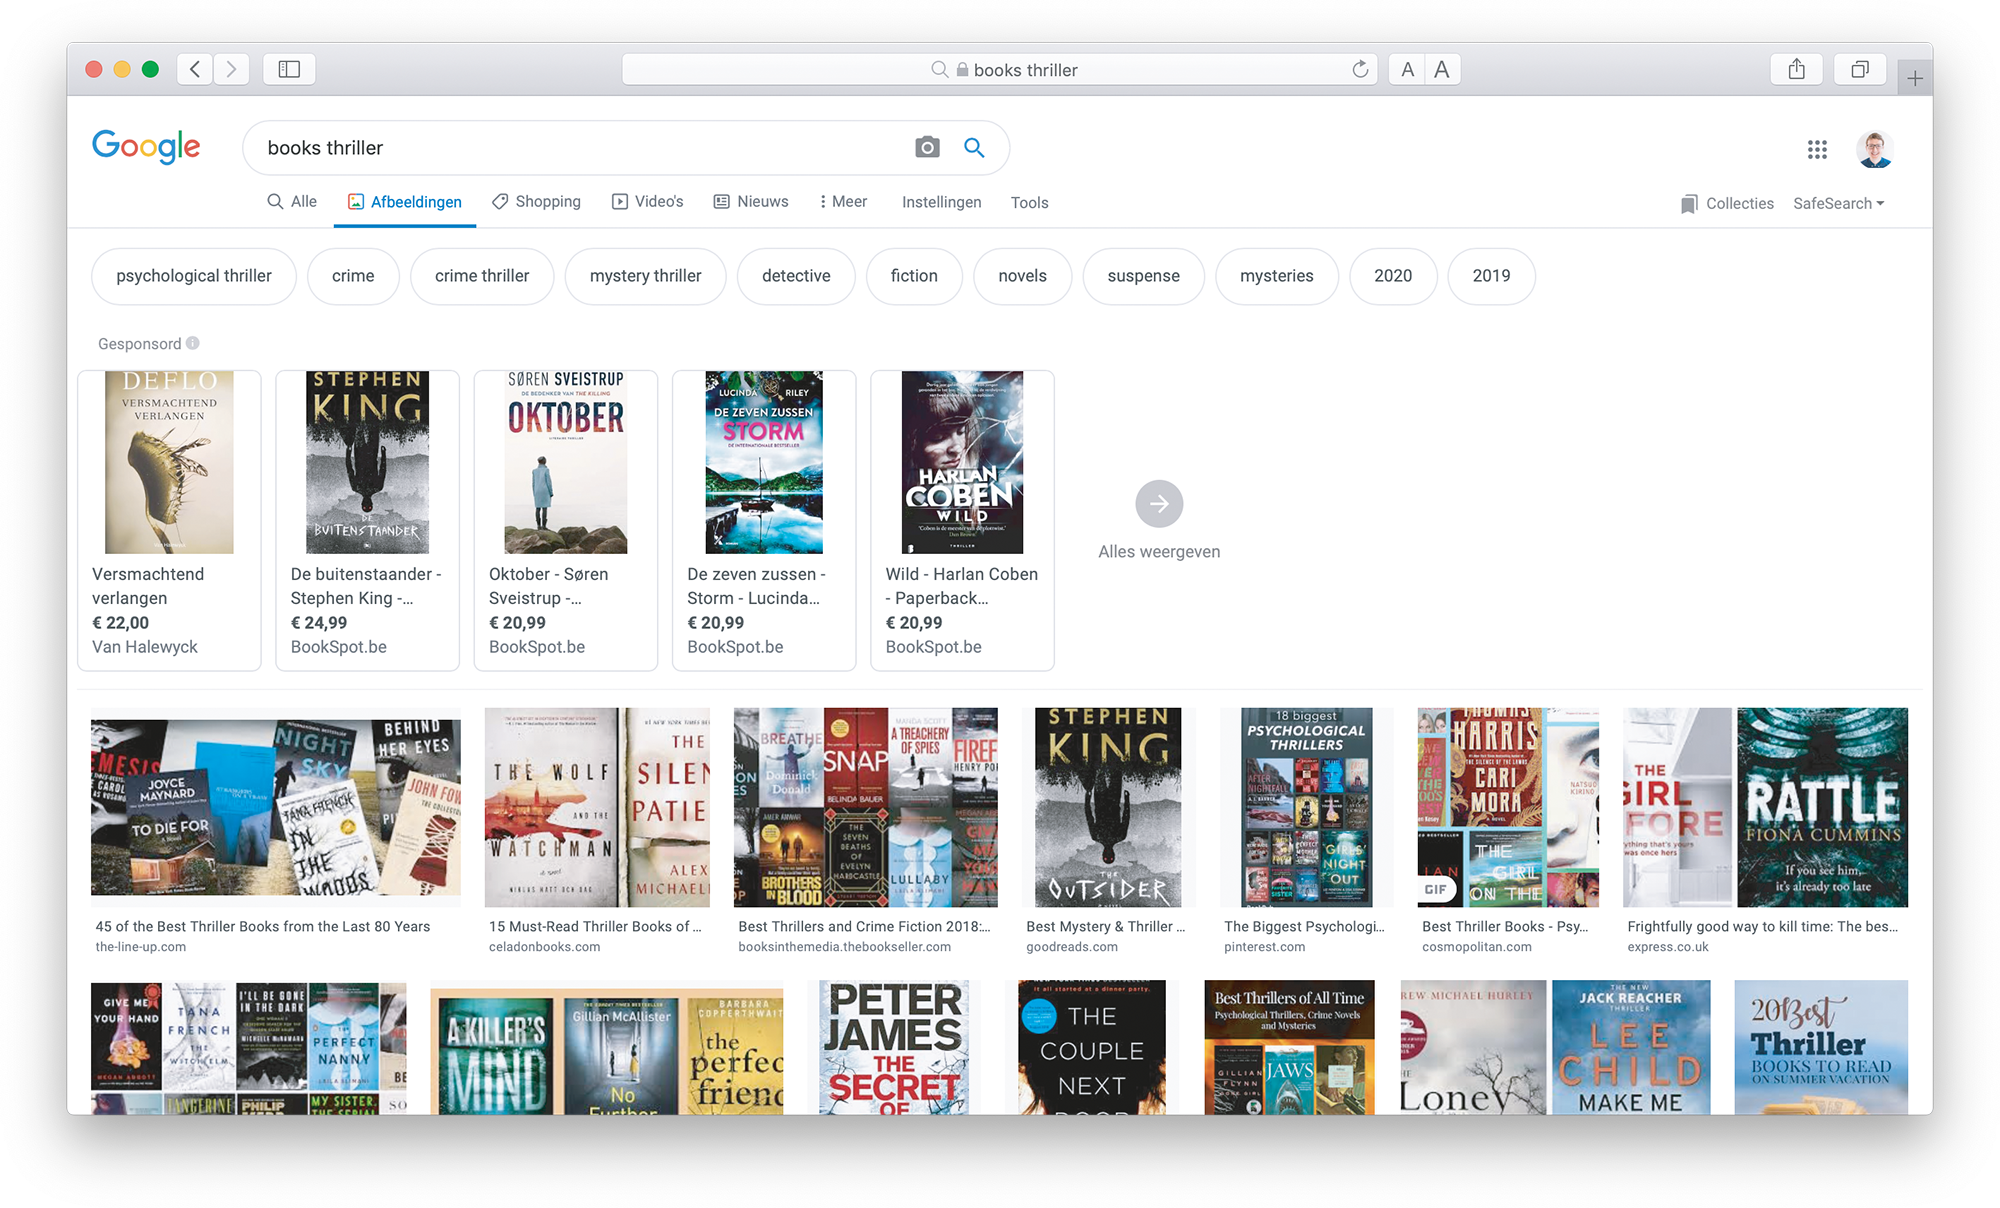Click the Alles weergeven link
Image resolution: width=2000 pixels, height=1208 pixels.
click(x=1159, y=552)
